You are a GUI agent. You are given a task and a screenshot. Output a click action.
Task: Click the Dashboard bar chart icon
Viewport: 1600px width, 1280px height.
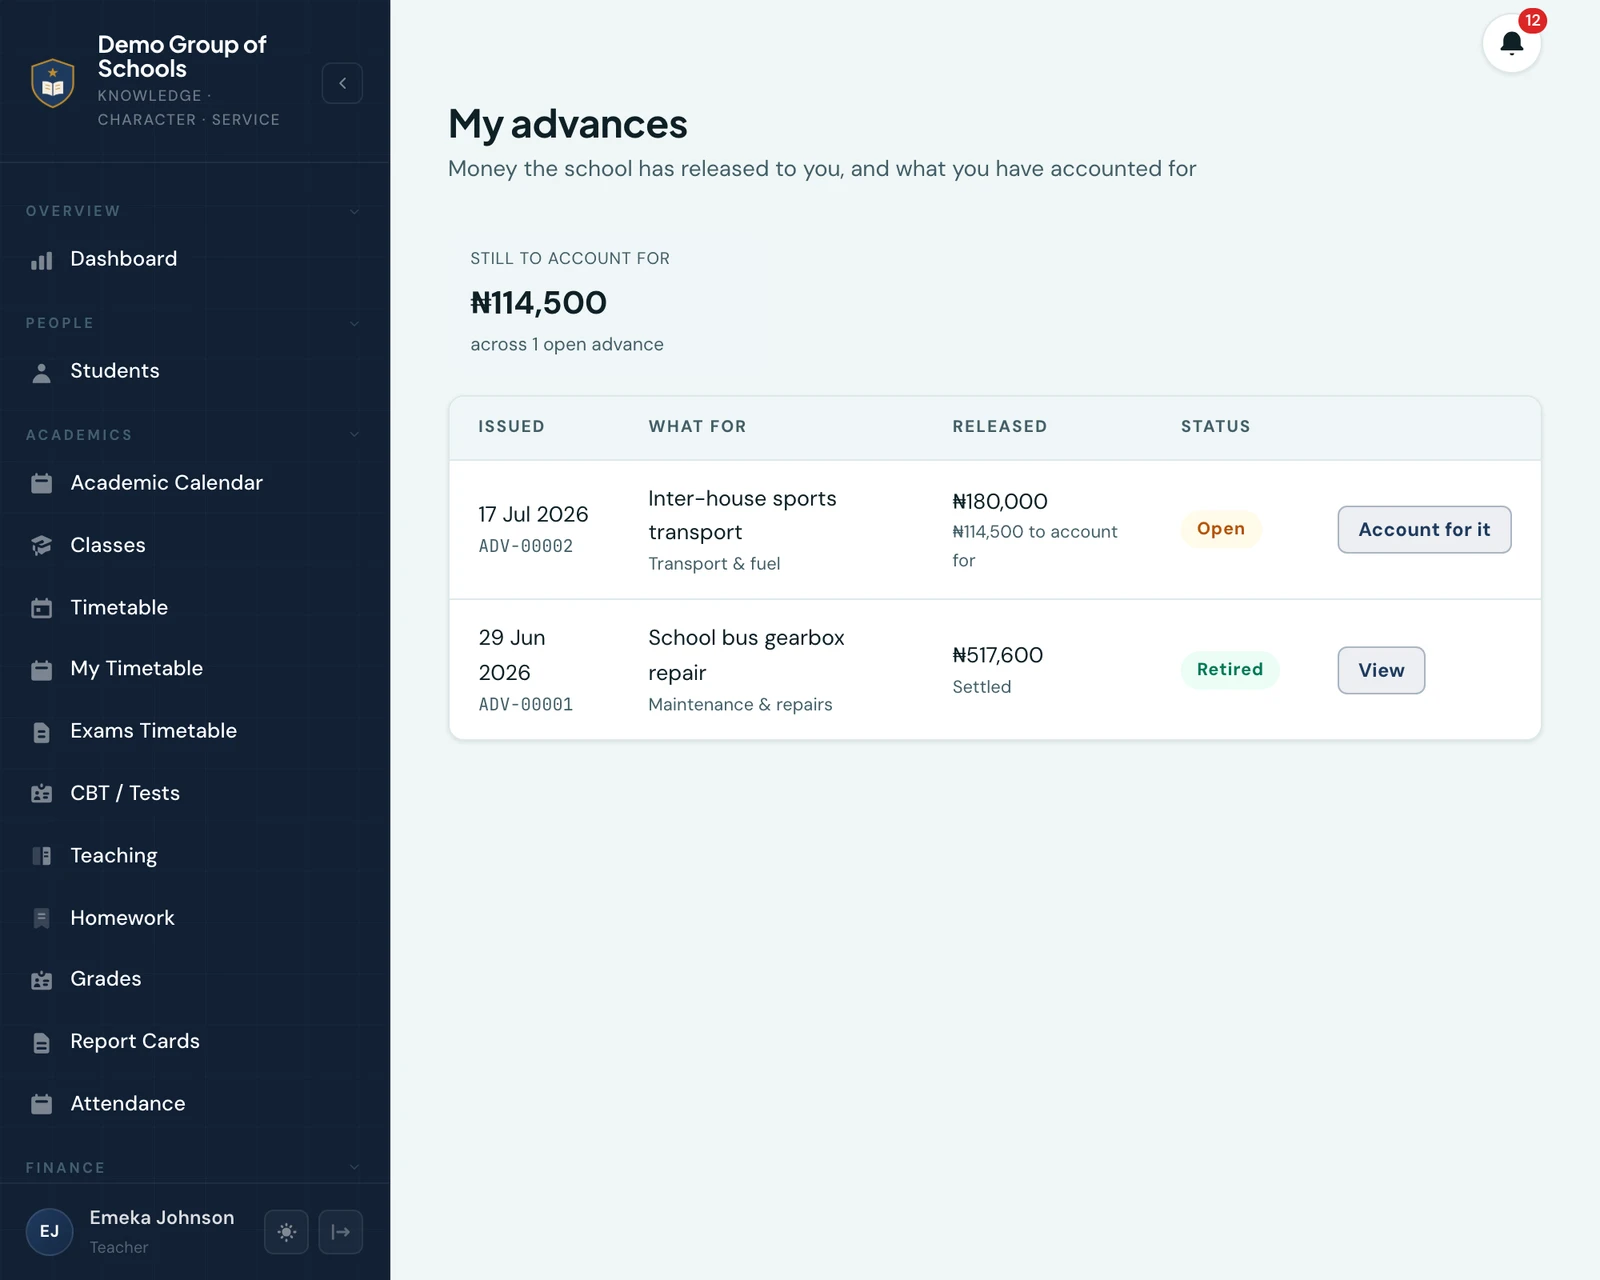41,260
